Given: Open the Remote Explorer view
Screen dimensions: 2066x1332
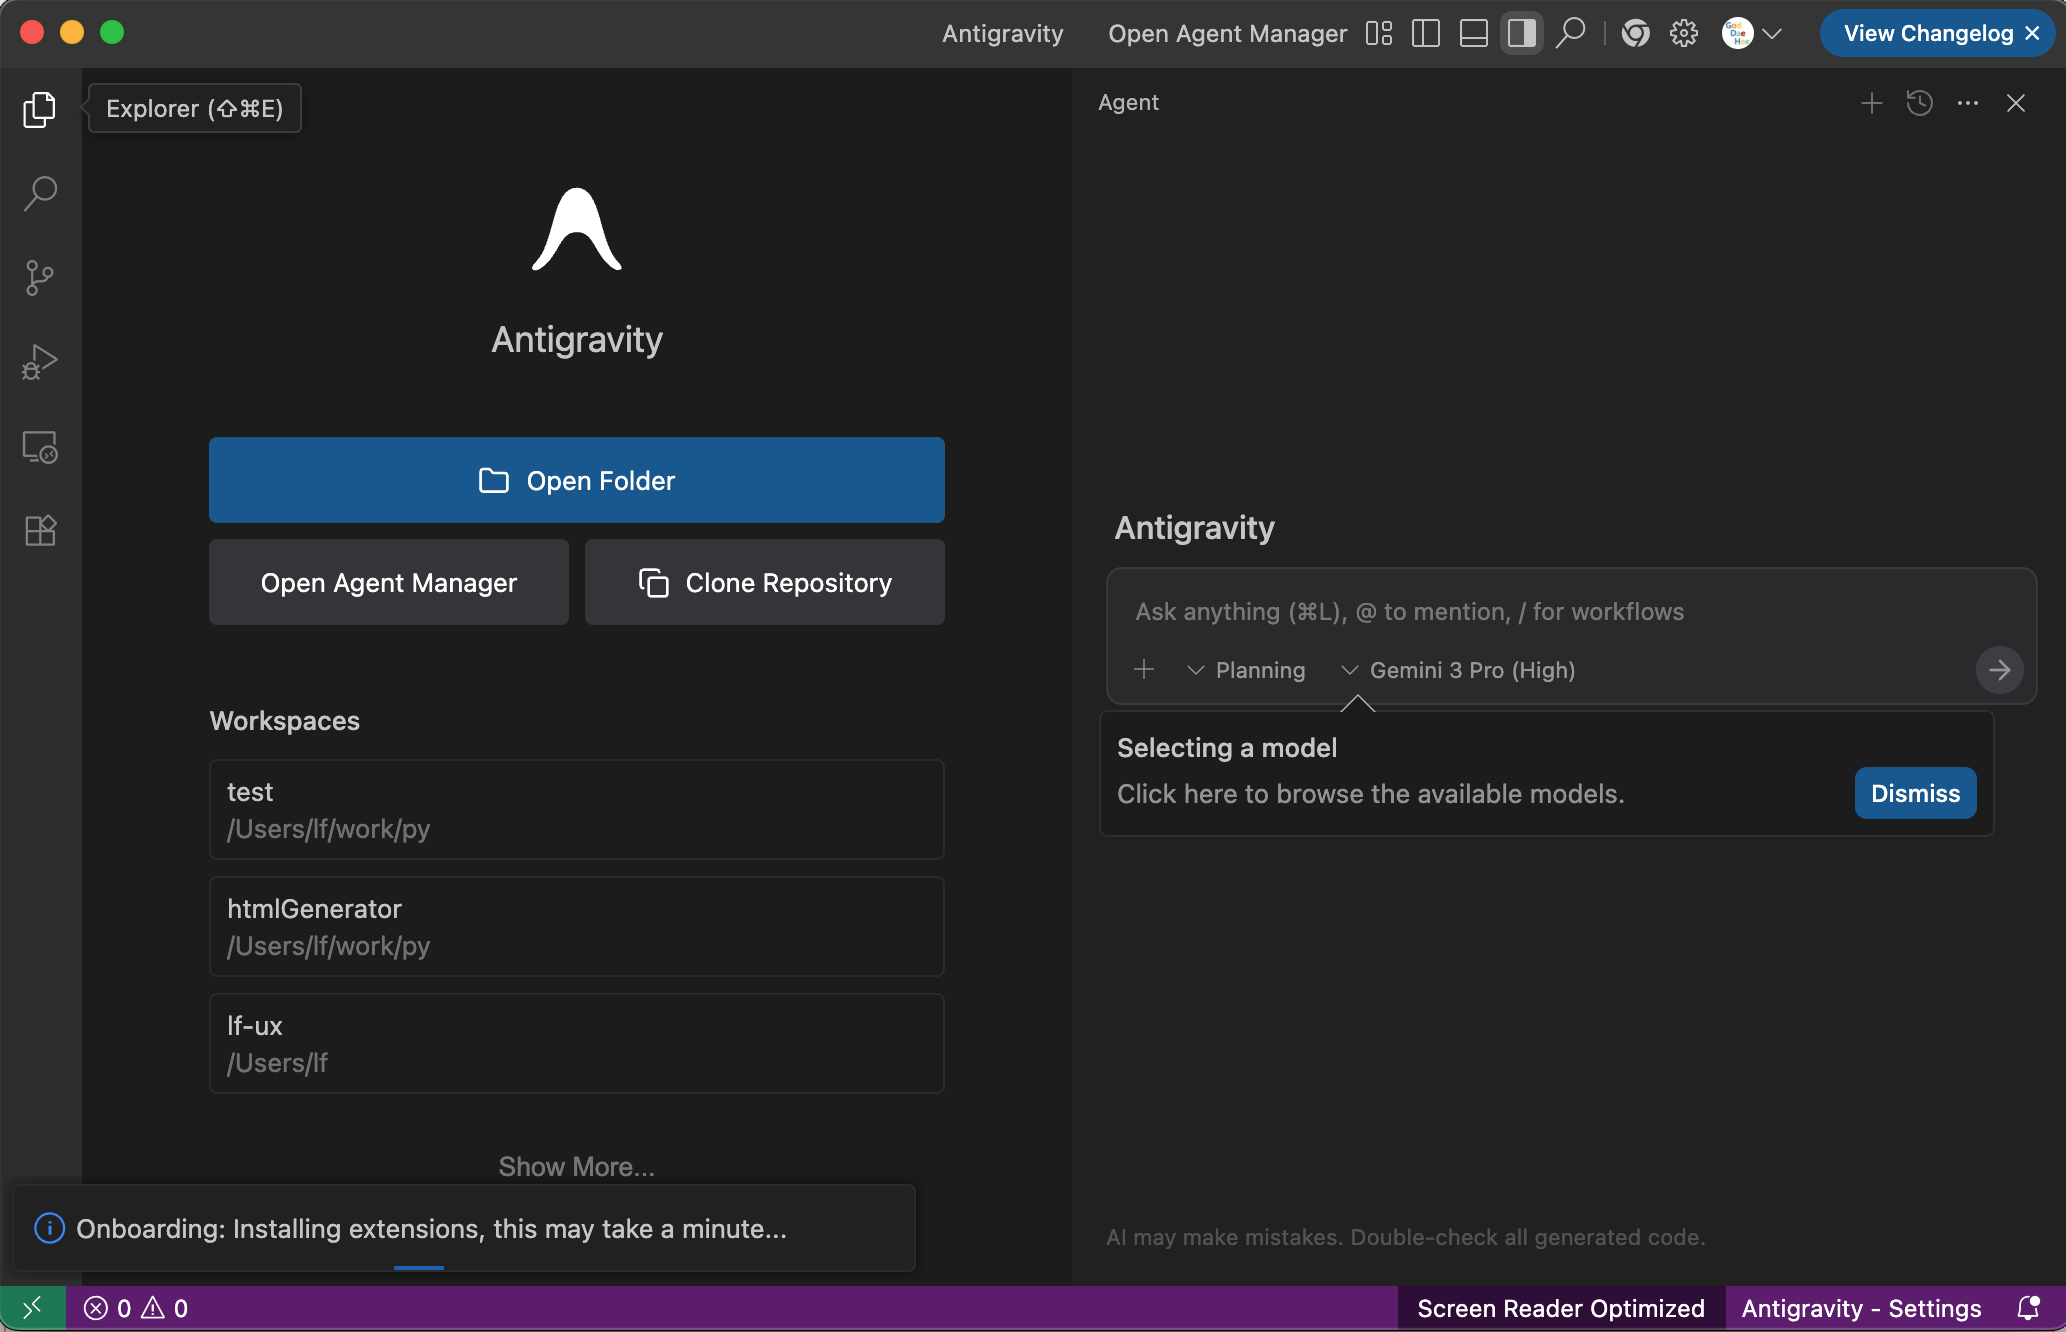Looking at the screenshot, I should (40, 447).
